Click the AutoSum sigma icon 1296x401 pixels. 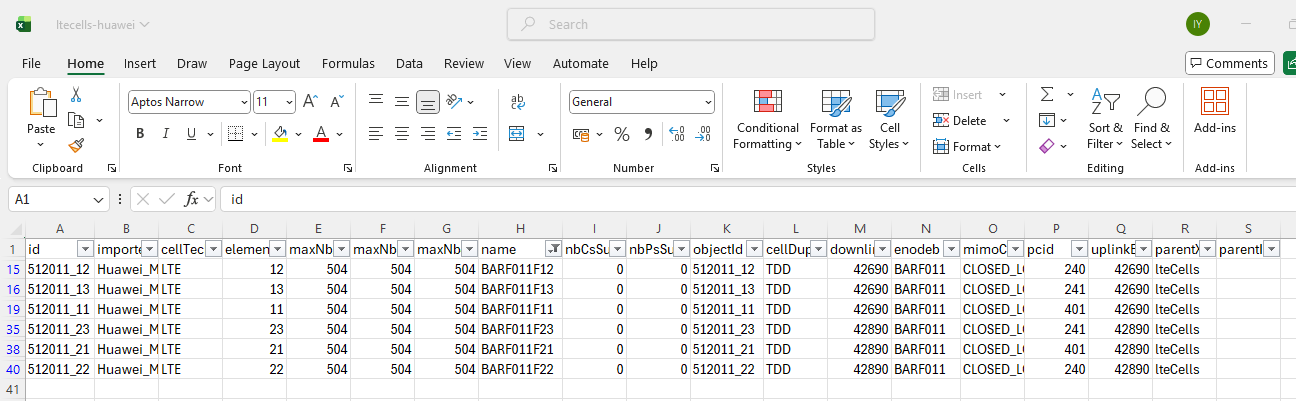coord(1047,94)
